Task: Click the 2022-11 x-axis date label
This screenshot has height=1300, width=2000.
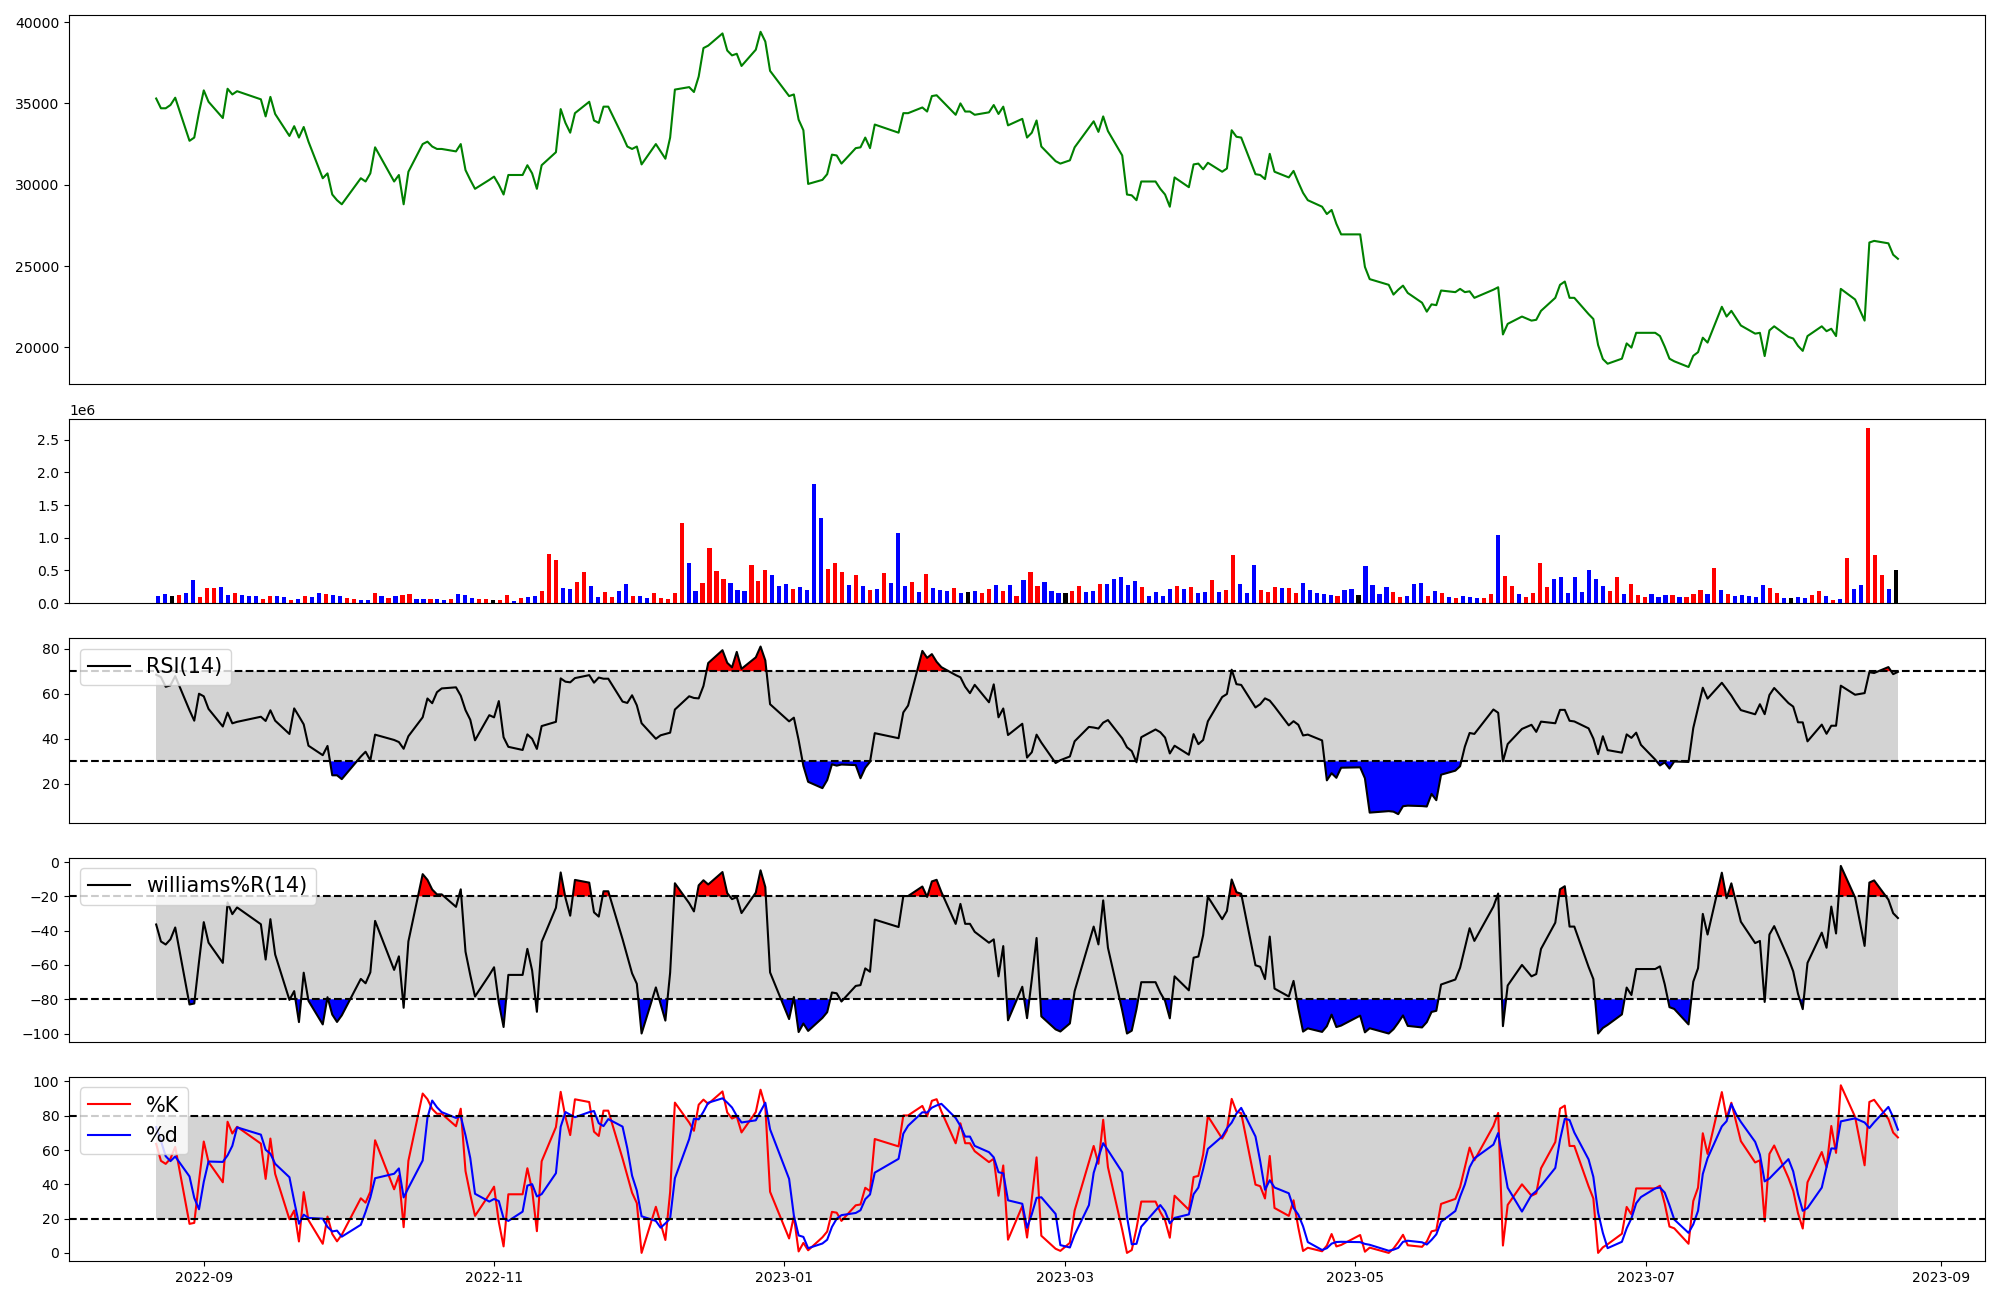Action: click(494, 1277)
